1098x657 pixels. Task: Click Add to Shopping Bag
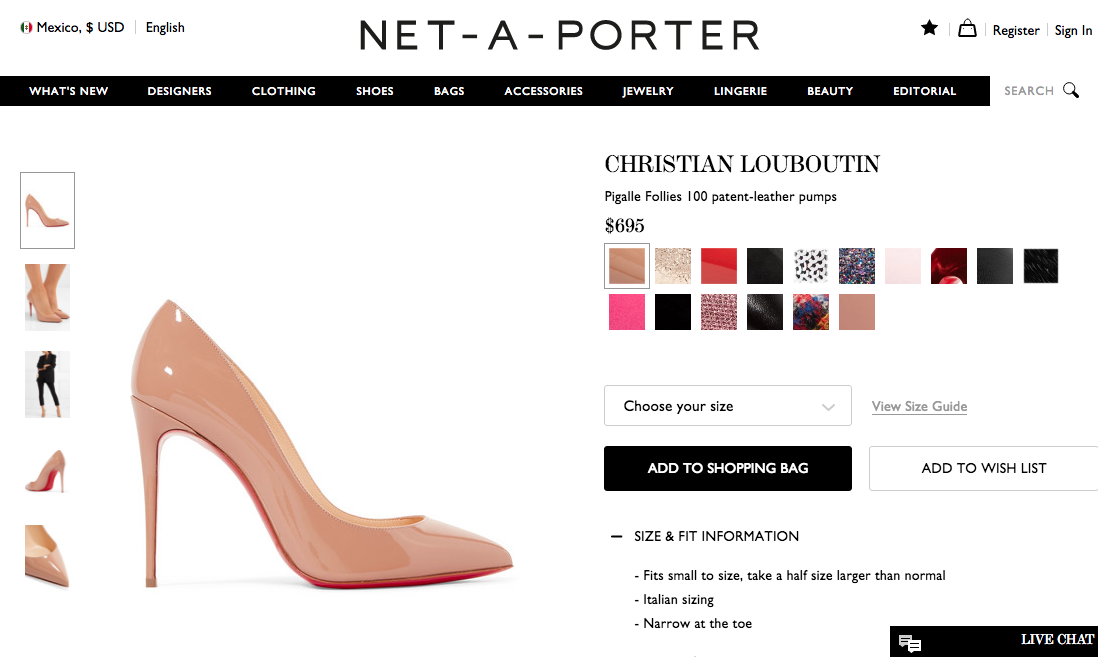tap(727, 468)
